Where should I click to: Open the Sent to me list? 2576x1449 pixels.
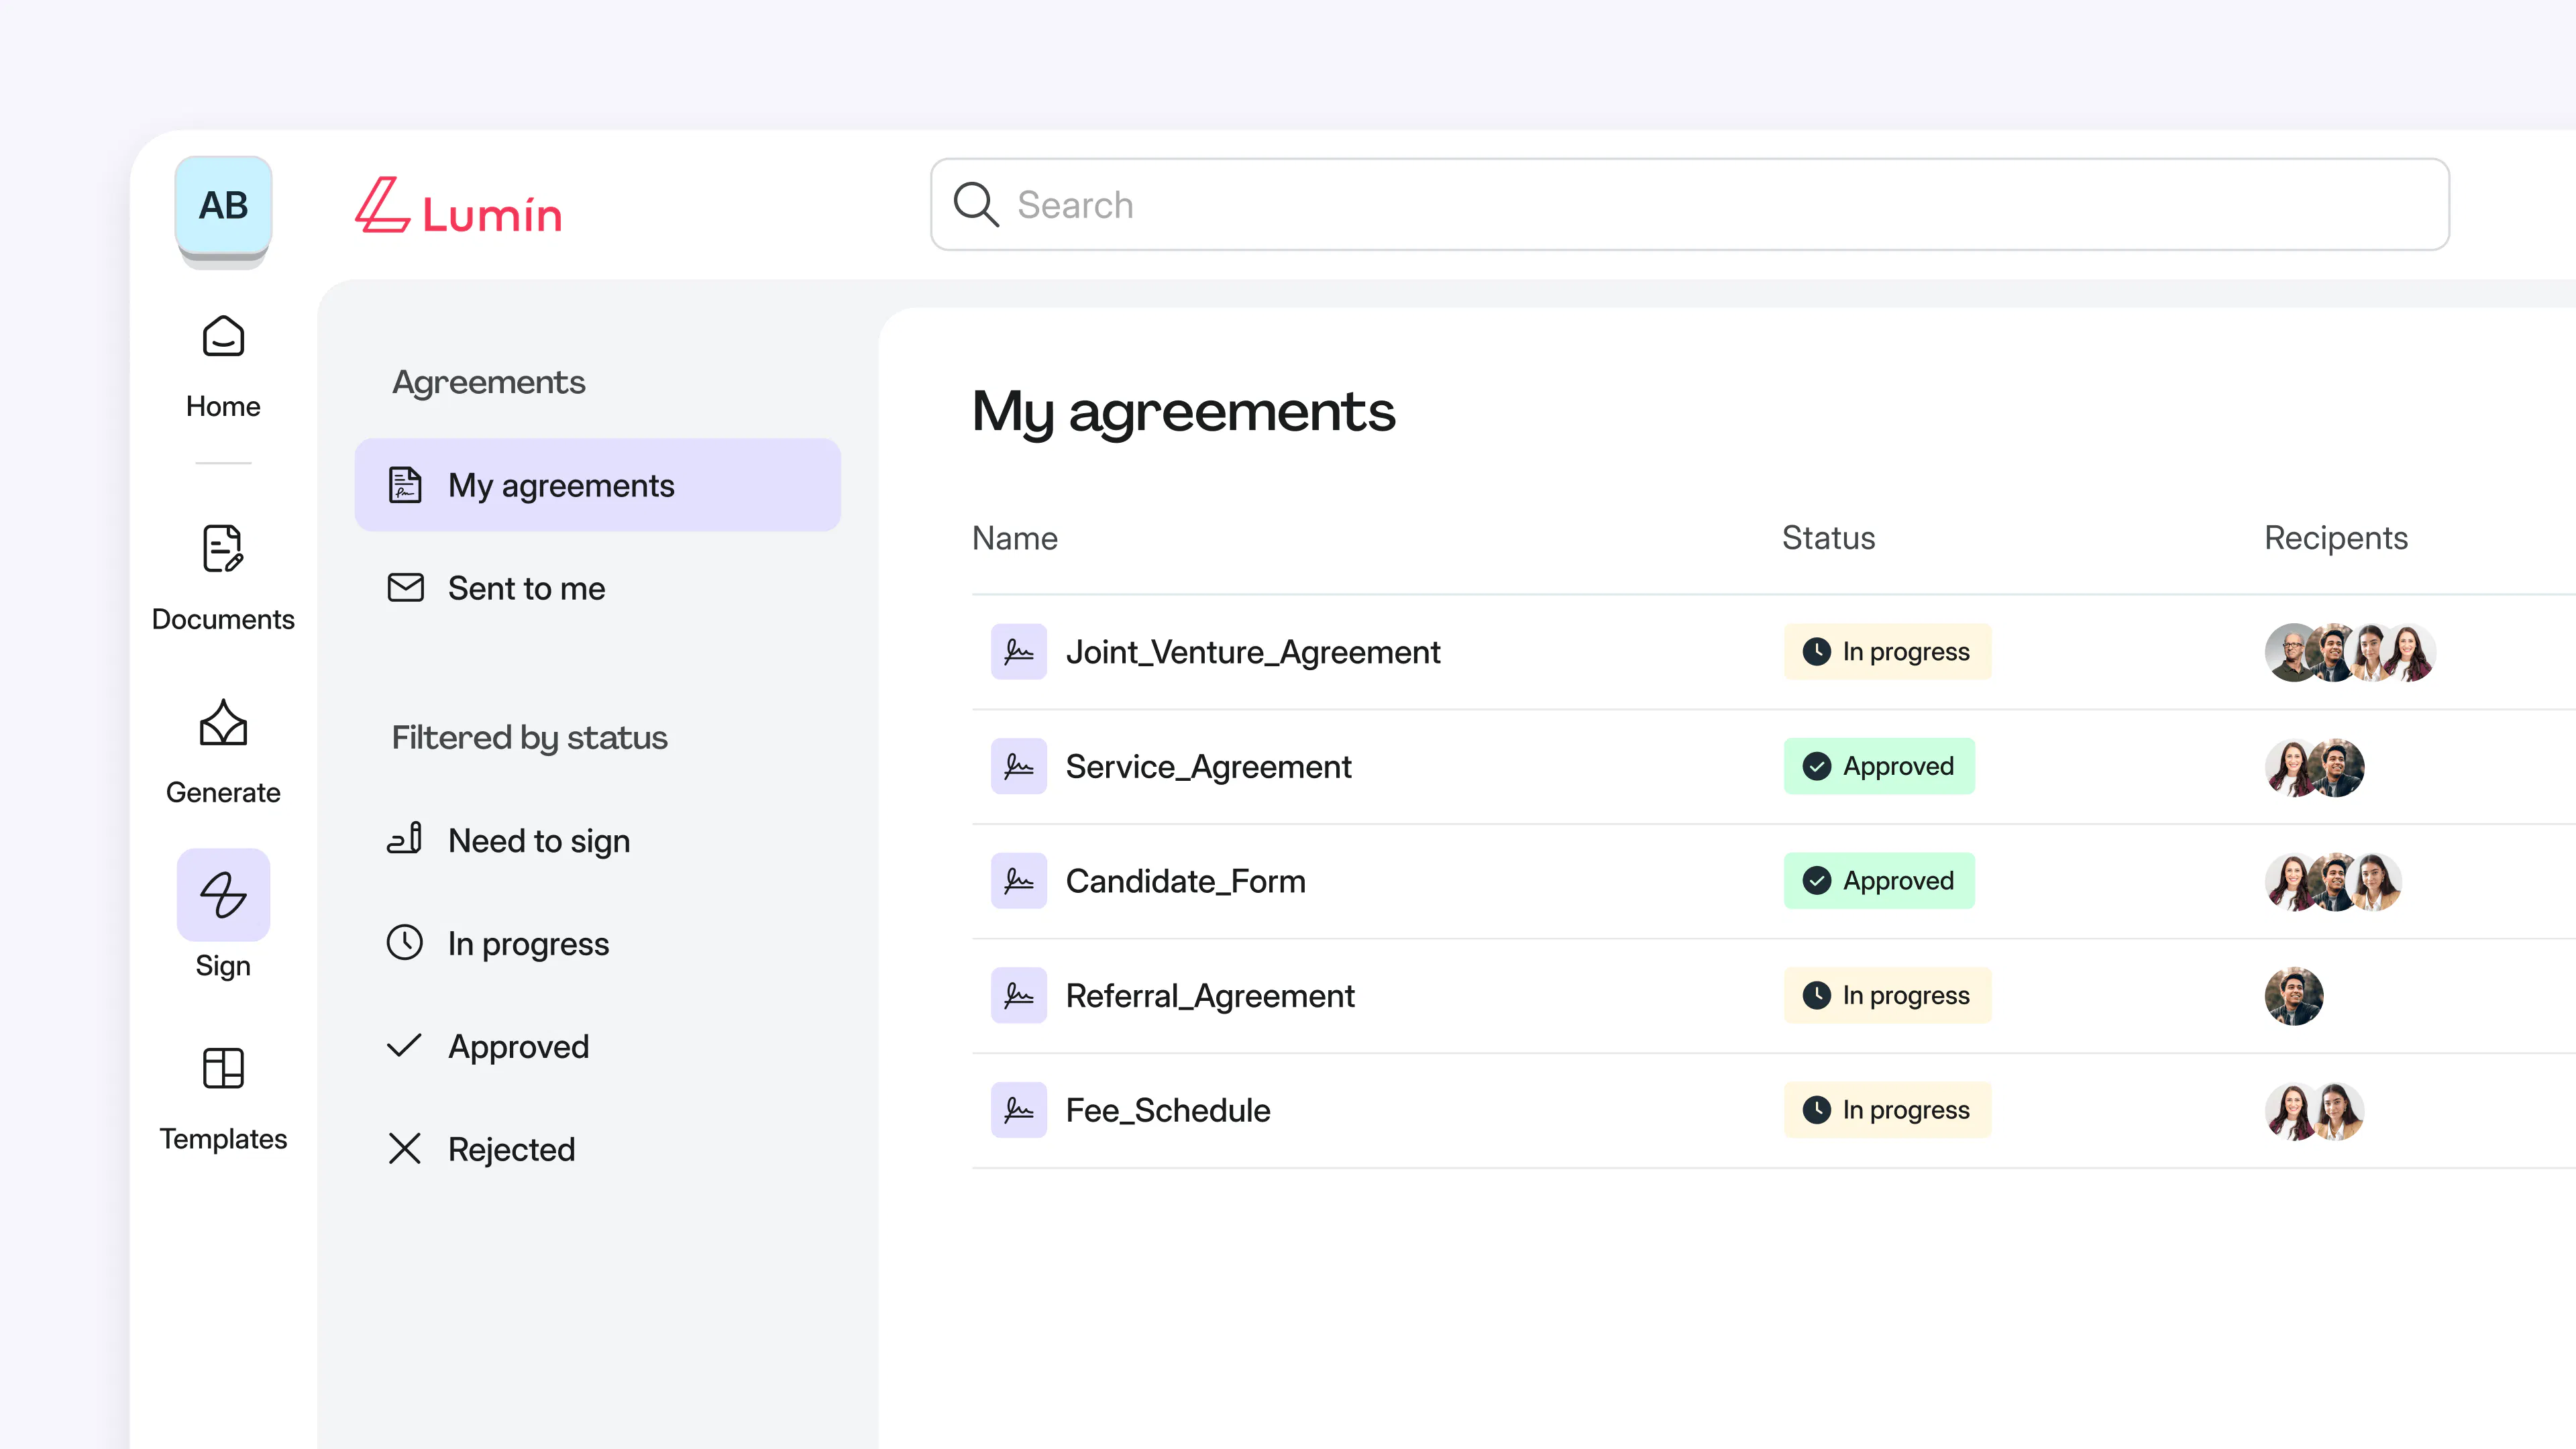(598, 588)
